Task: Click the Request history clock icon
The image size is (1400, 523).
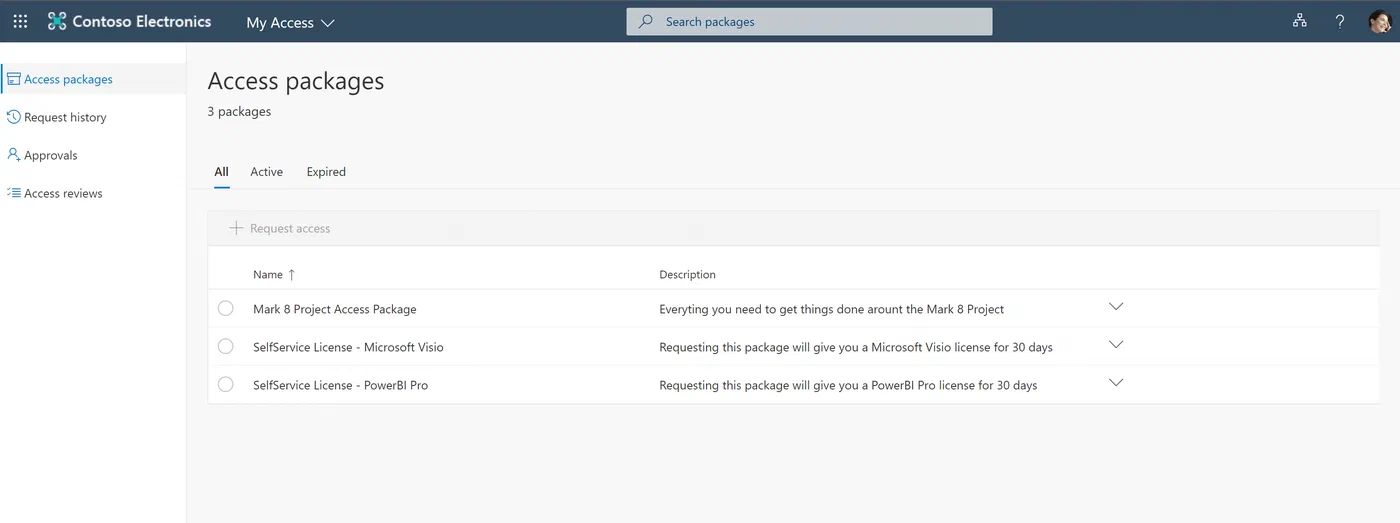Action: click(x=14, y=117)
